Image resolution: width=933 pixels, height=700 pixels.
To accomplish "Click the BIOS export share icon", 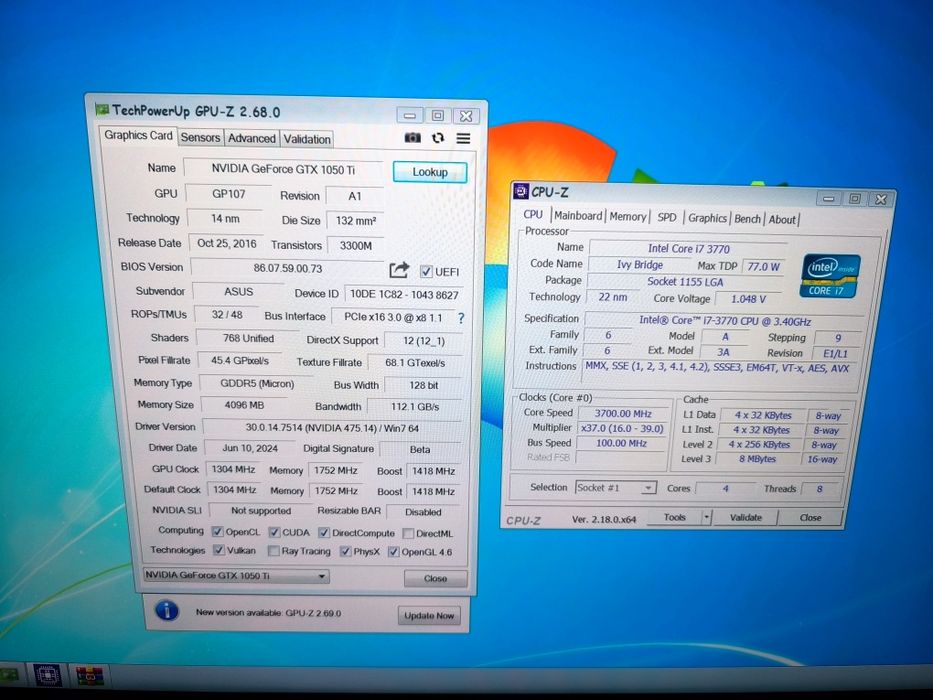I will pos(399,270).
